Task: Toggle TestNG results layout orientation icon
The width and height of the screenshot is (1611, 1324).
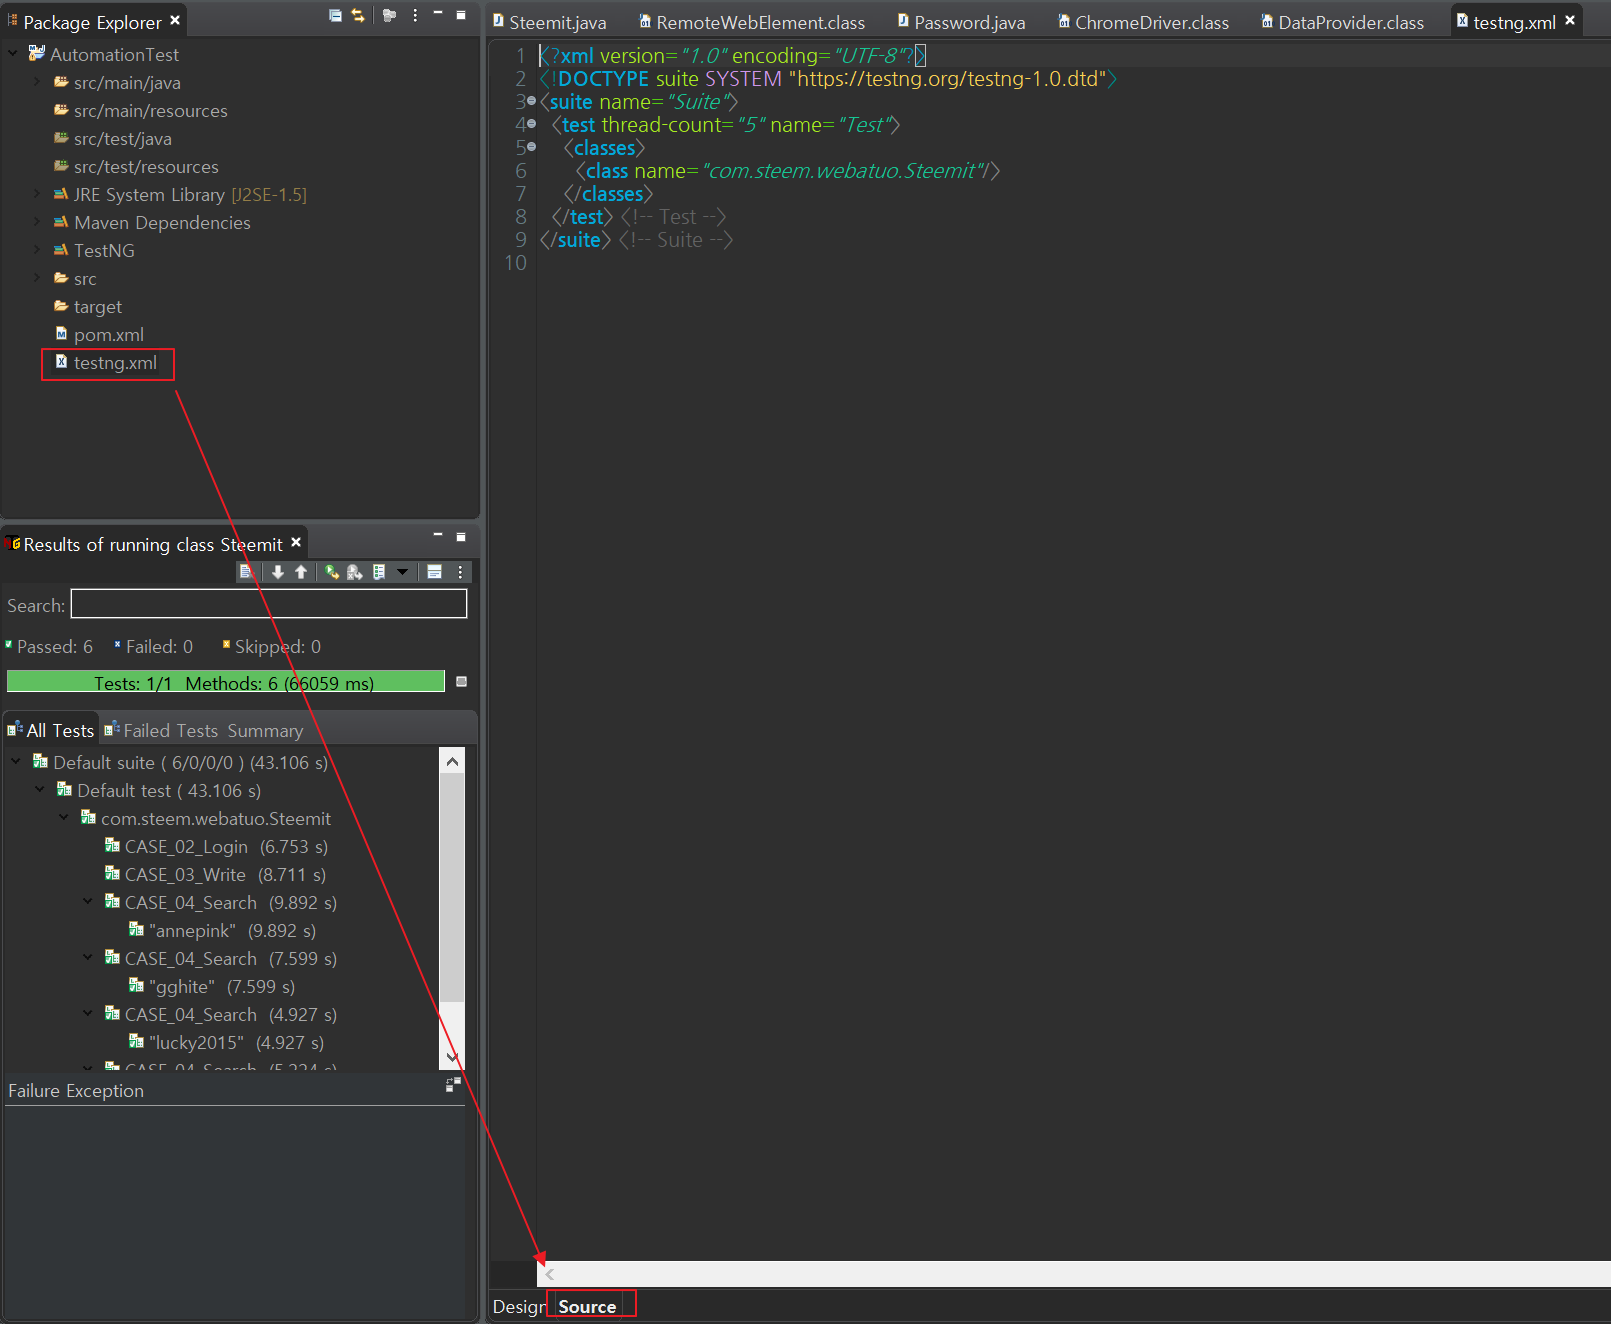Action: [434, 572]
